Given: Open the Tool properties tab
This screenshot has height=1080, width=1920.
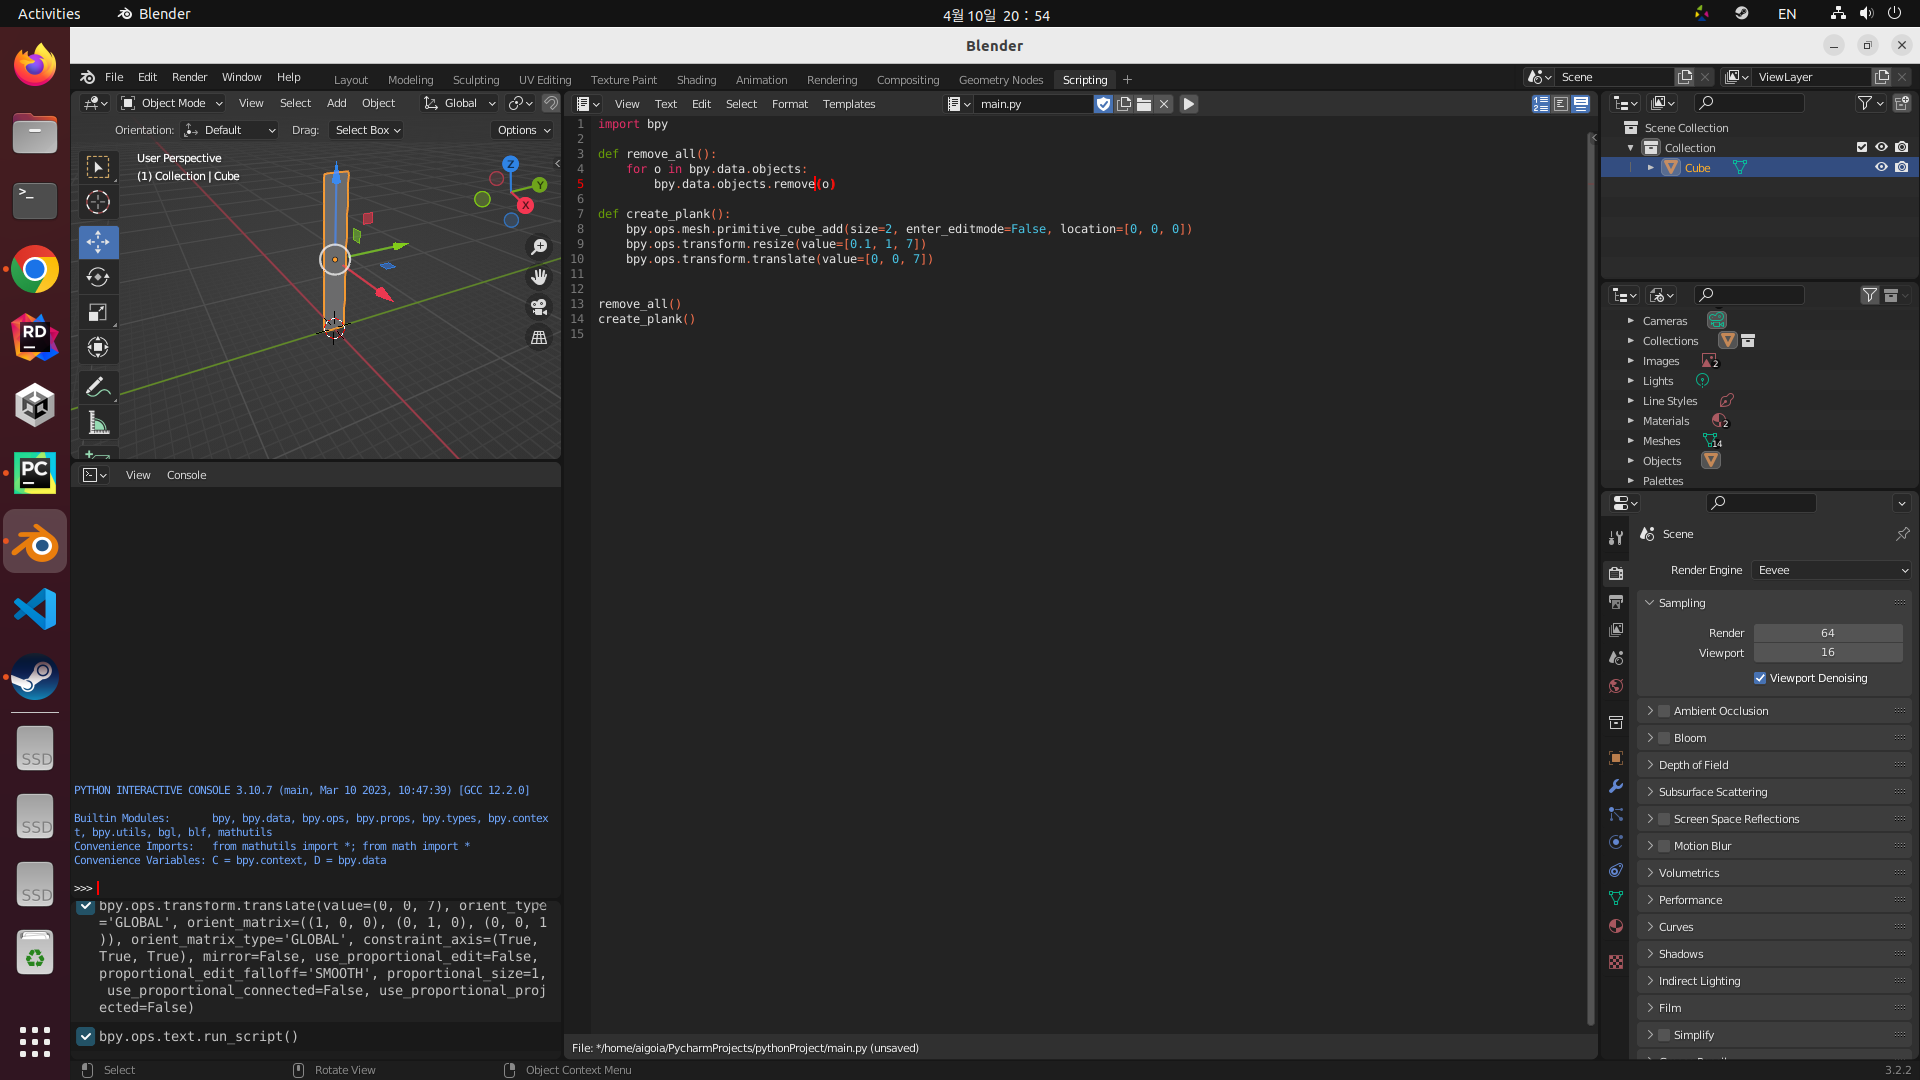Looking at the screenshot, I should coord(1616,538).
